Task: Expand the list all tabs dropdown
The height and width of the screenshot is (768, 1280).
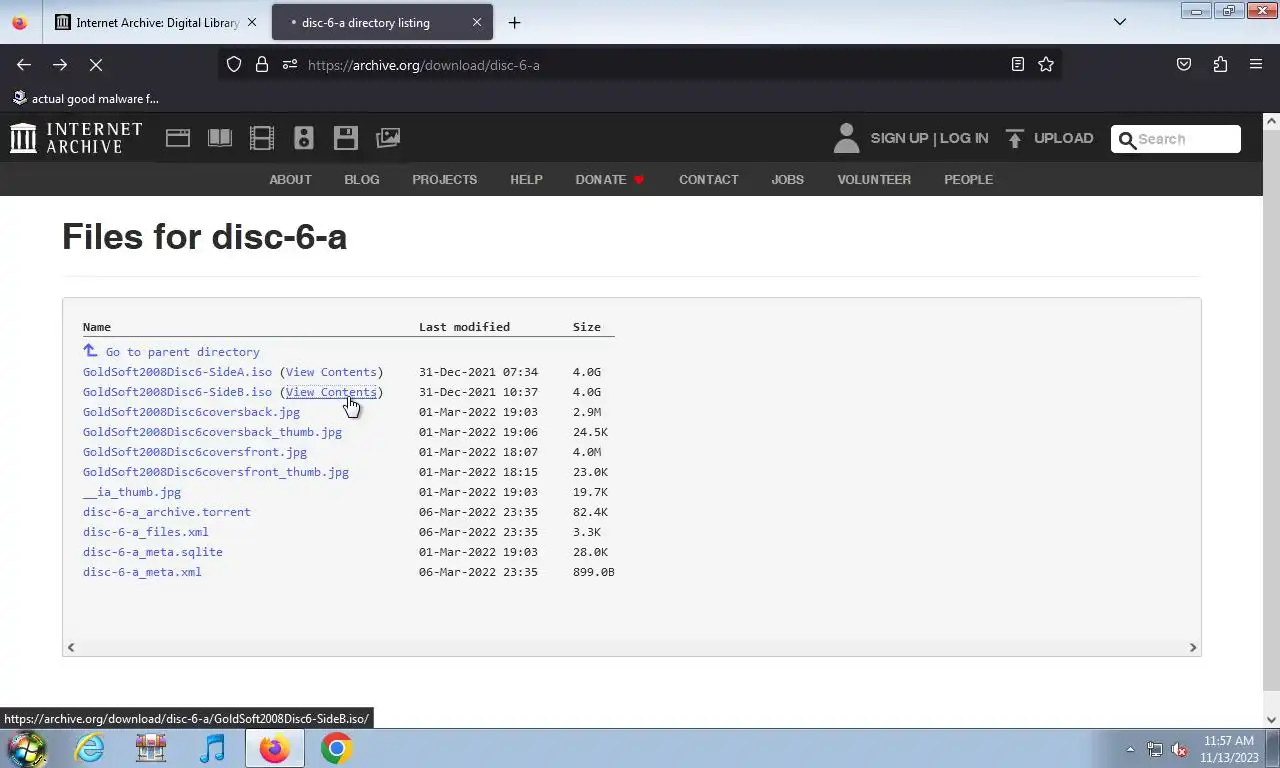Action: (x=1120, y=22)
